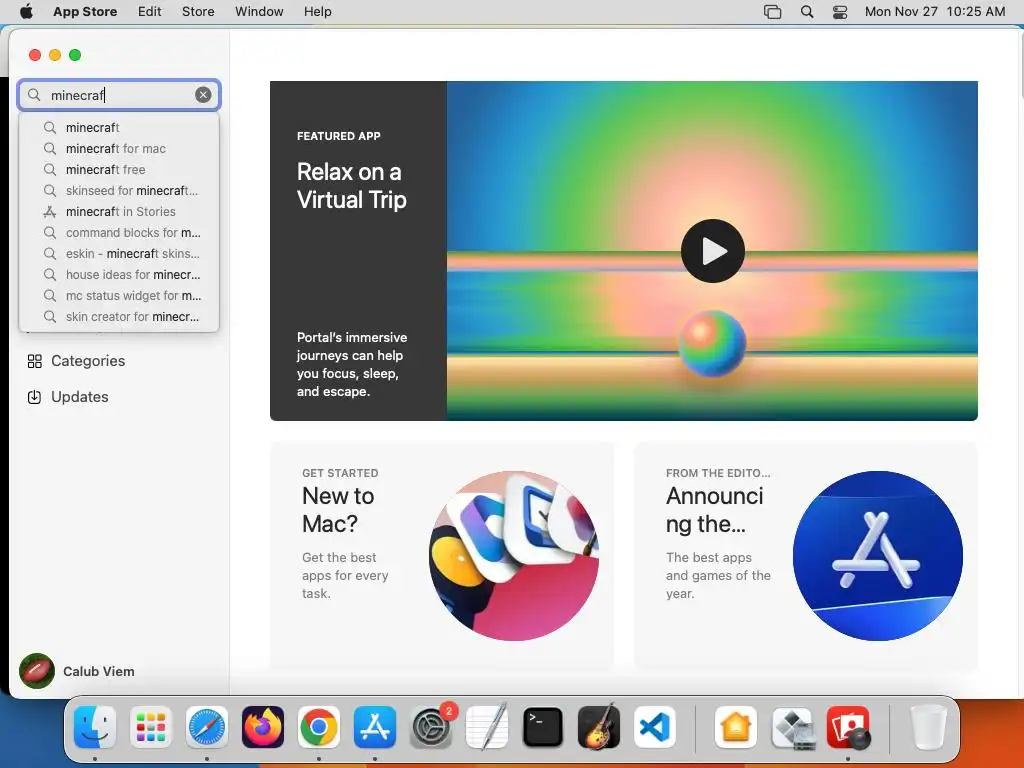Click the New to Mac app icons artwork
The image size is (1024, 768).
coord(514,556)
